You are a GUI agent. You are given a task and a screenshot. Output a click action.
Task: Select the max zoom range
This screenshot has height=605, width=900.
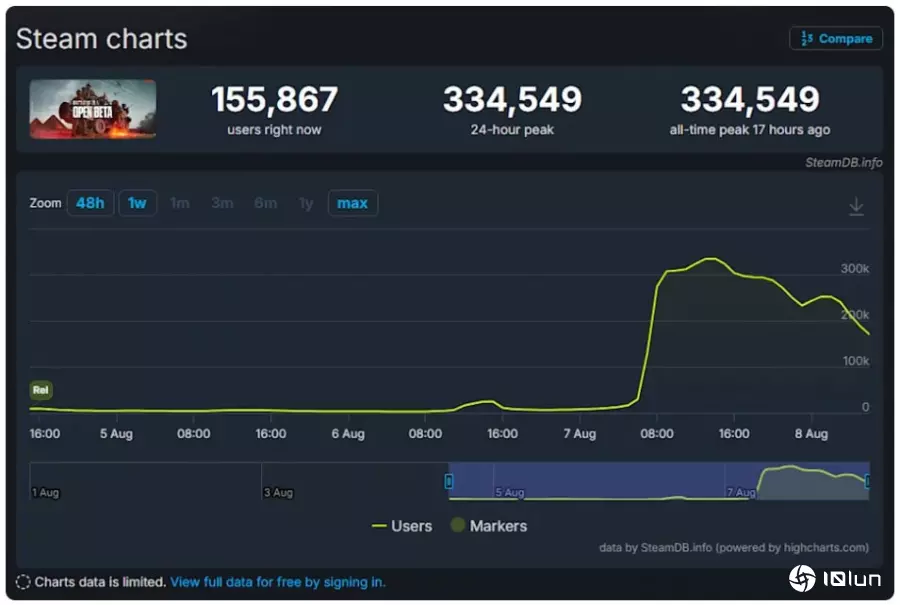[x=352, y=203]
